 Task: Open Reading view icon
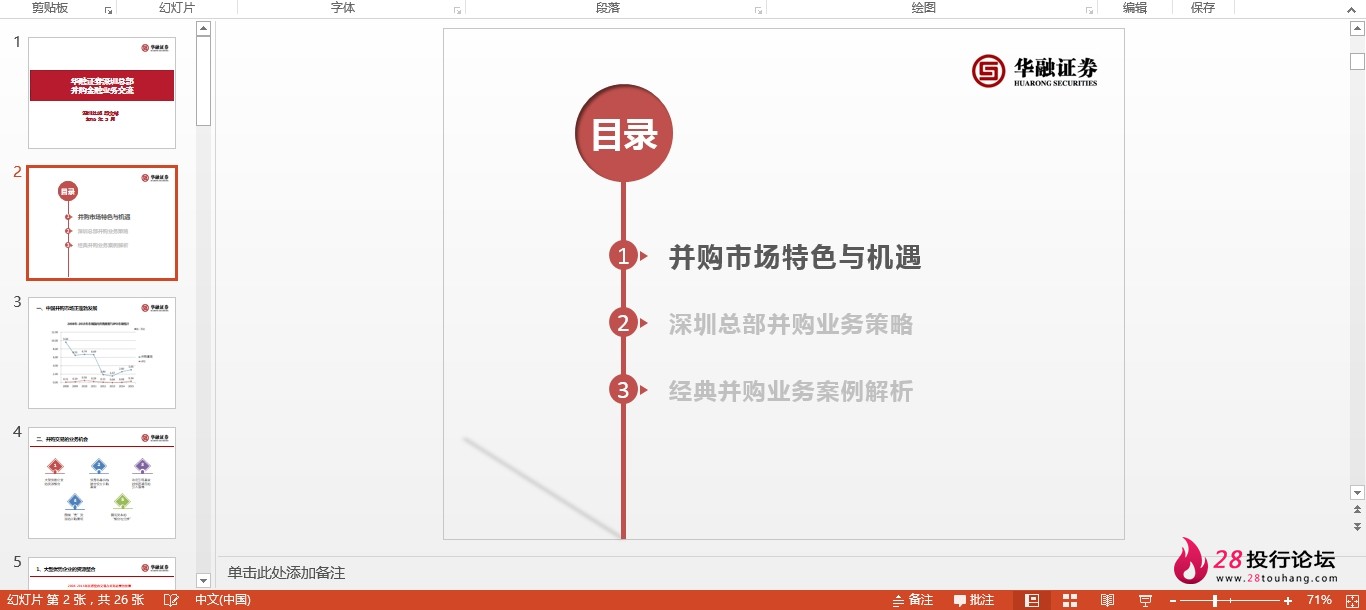click(1107, 600)
